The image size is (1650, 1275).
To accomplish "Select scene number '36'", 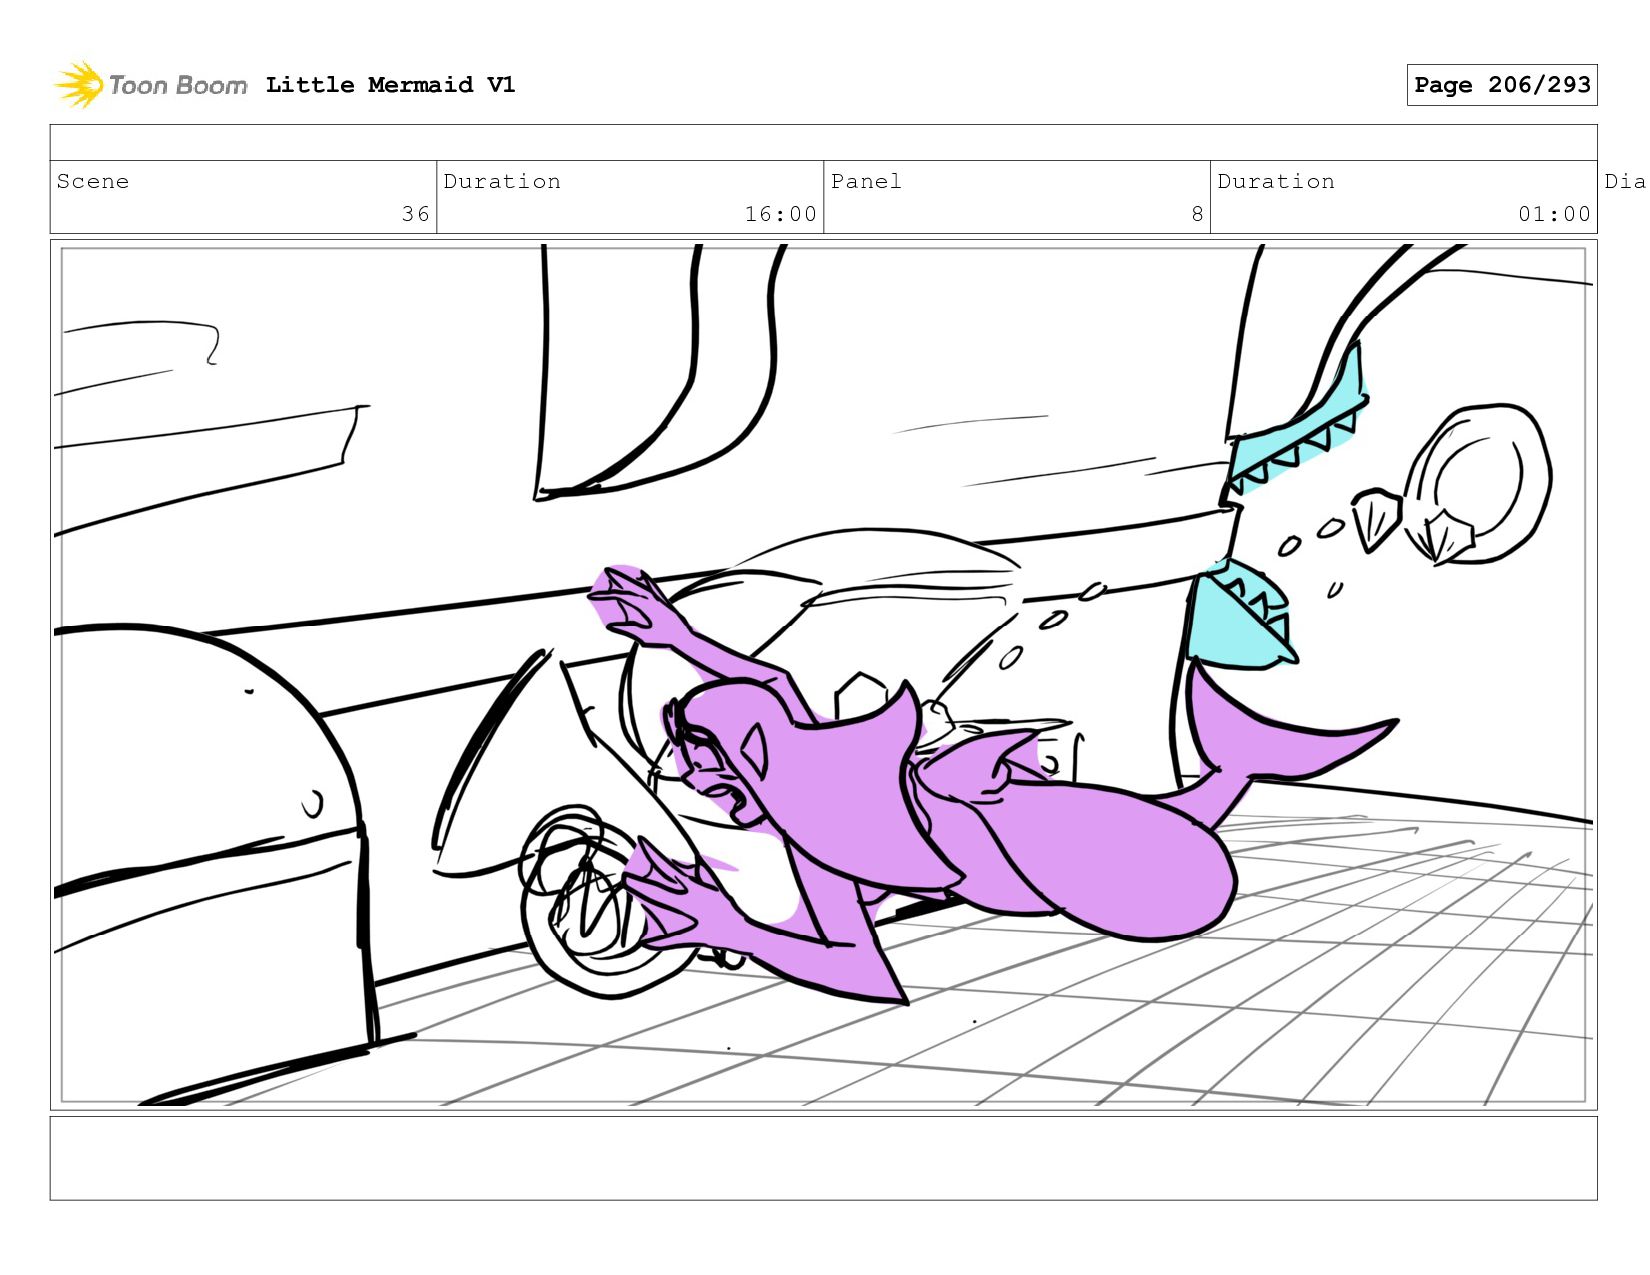I will [x=415, y=214].
